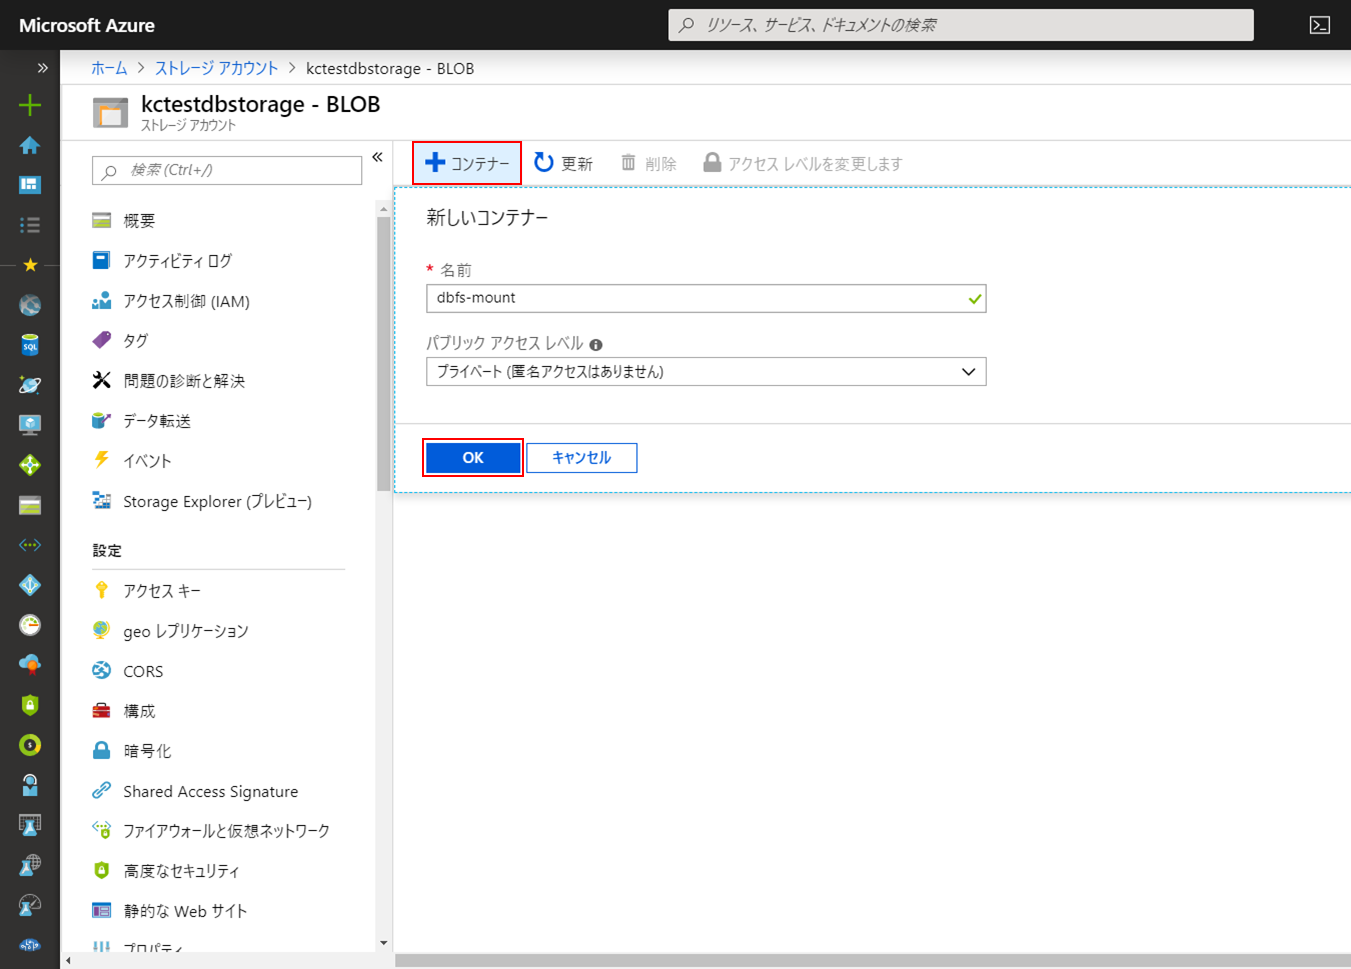This screenshot has height=969, width=1351.
Task: Expand the left favorites sidebar with double chevron
Action: [42, 68]
